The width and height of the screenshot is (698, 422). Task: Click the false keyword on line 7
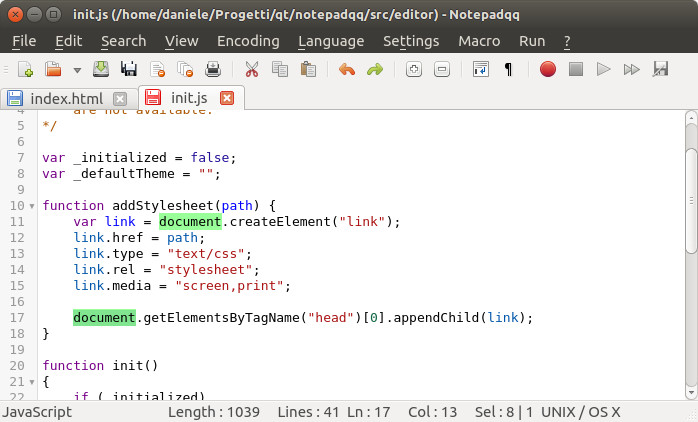210,158
